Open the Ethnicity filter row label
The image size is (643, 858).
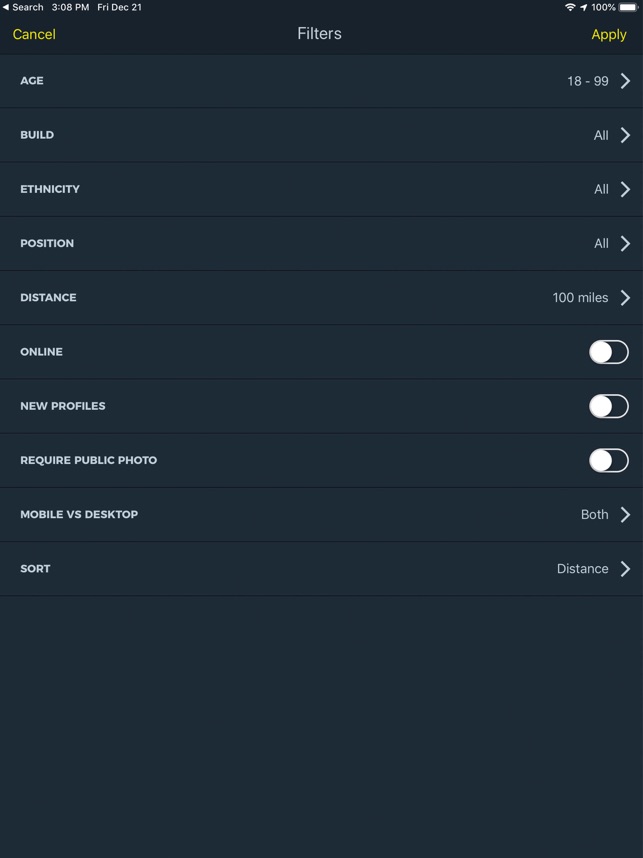[50, 189]
